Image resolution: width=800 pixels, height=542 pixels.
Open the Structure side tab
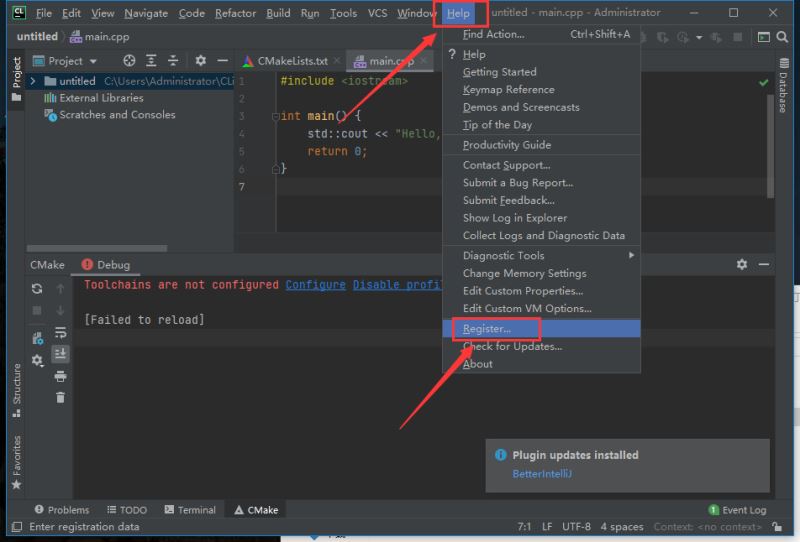pyautogui.click(x=17, y=390)
